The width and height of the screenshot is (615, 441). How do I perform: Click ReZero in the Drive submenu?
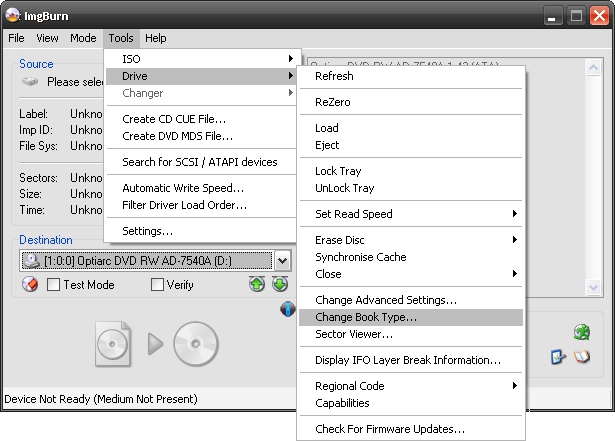[x=411, y=102]
